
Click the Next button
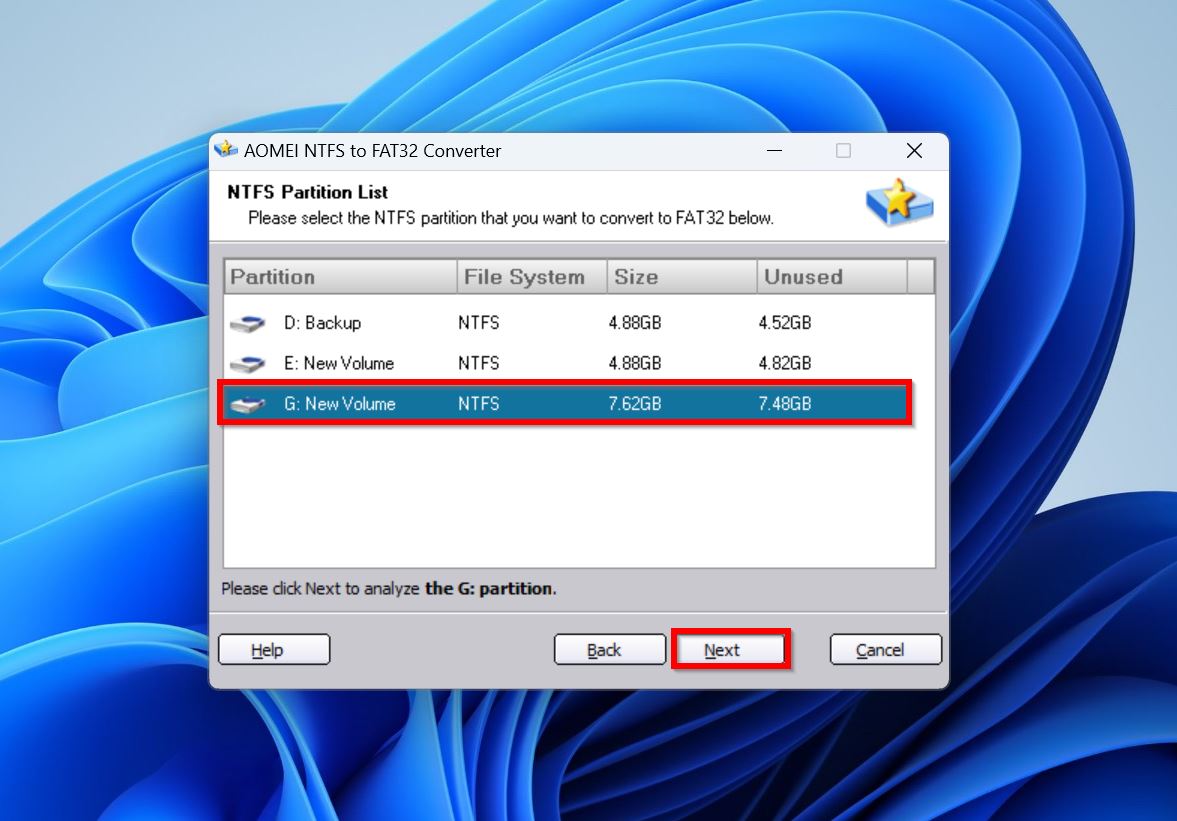pos(730,650)
